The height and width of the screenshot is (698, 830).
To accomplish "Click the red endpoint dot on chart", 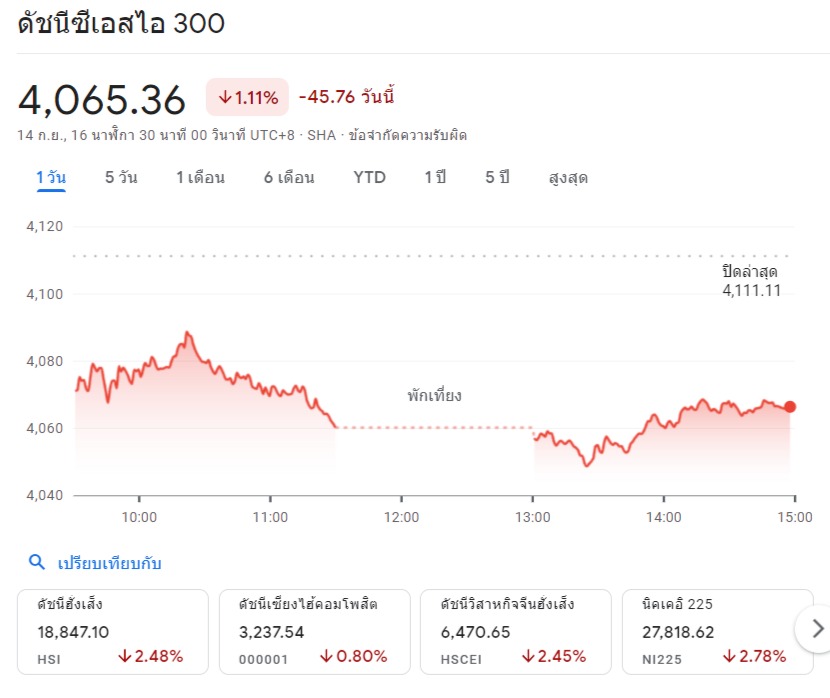I will point(790,407).
